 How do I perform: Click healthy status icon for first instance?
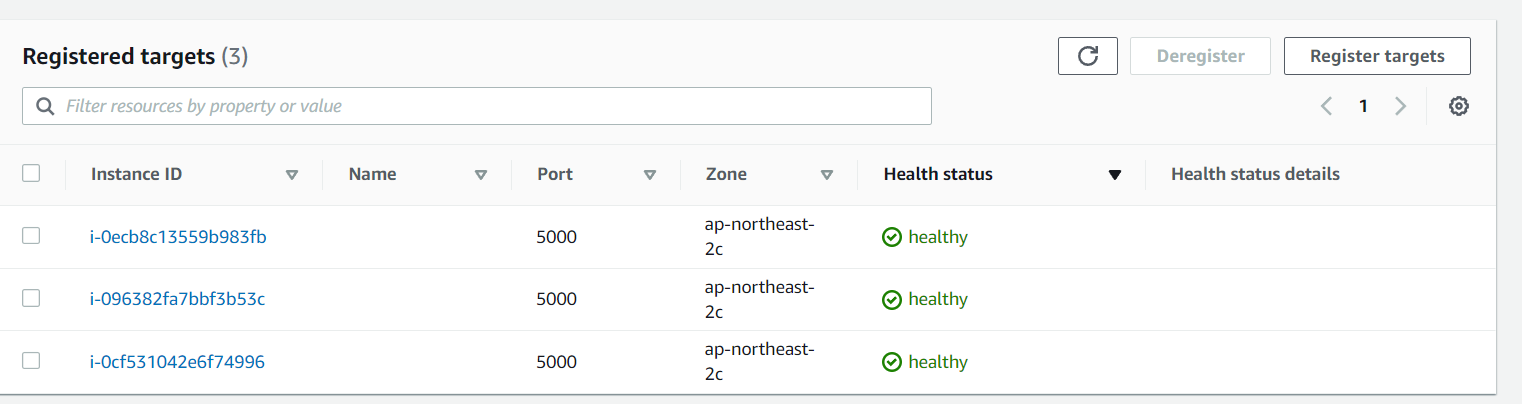892,237
